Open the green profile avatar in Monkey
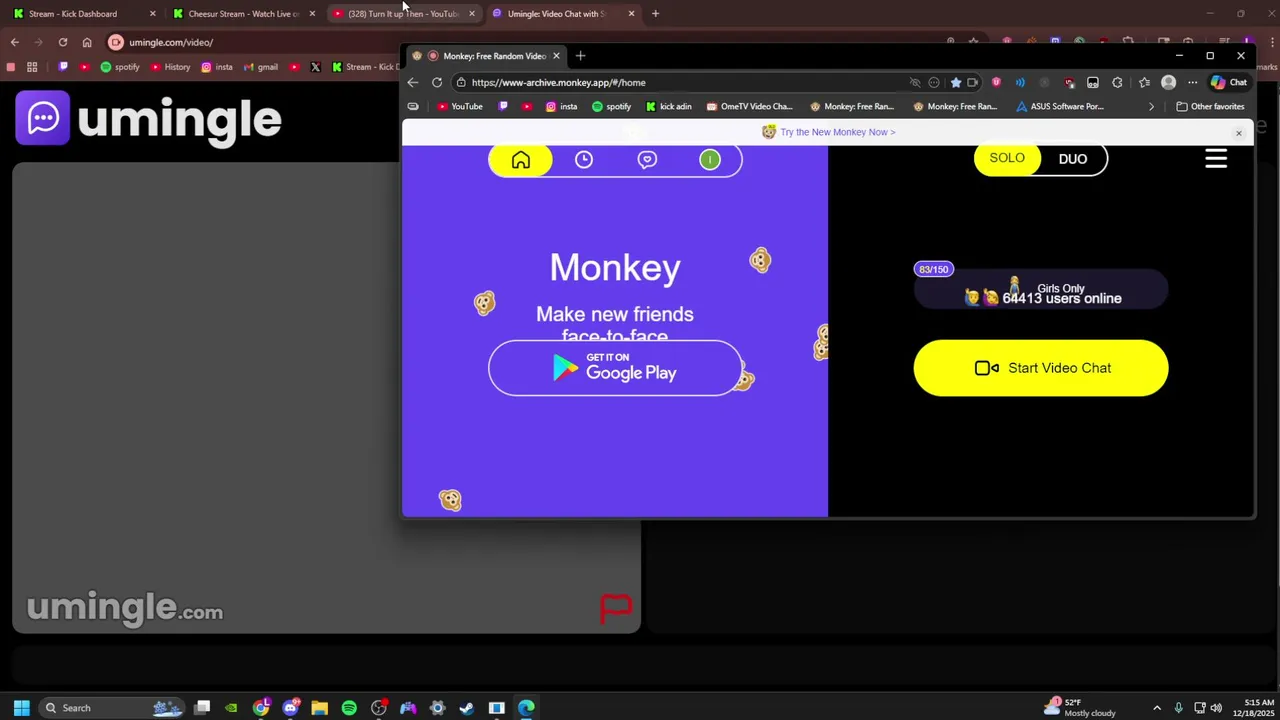The width and height of the screenshot is (1280, 720). (x=709, y=160)
